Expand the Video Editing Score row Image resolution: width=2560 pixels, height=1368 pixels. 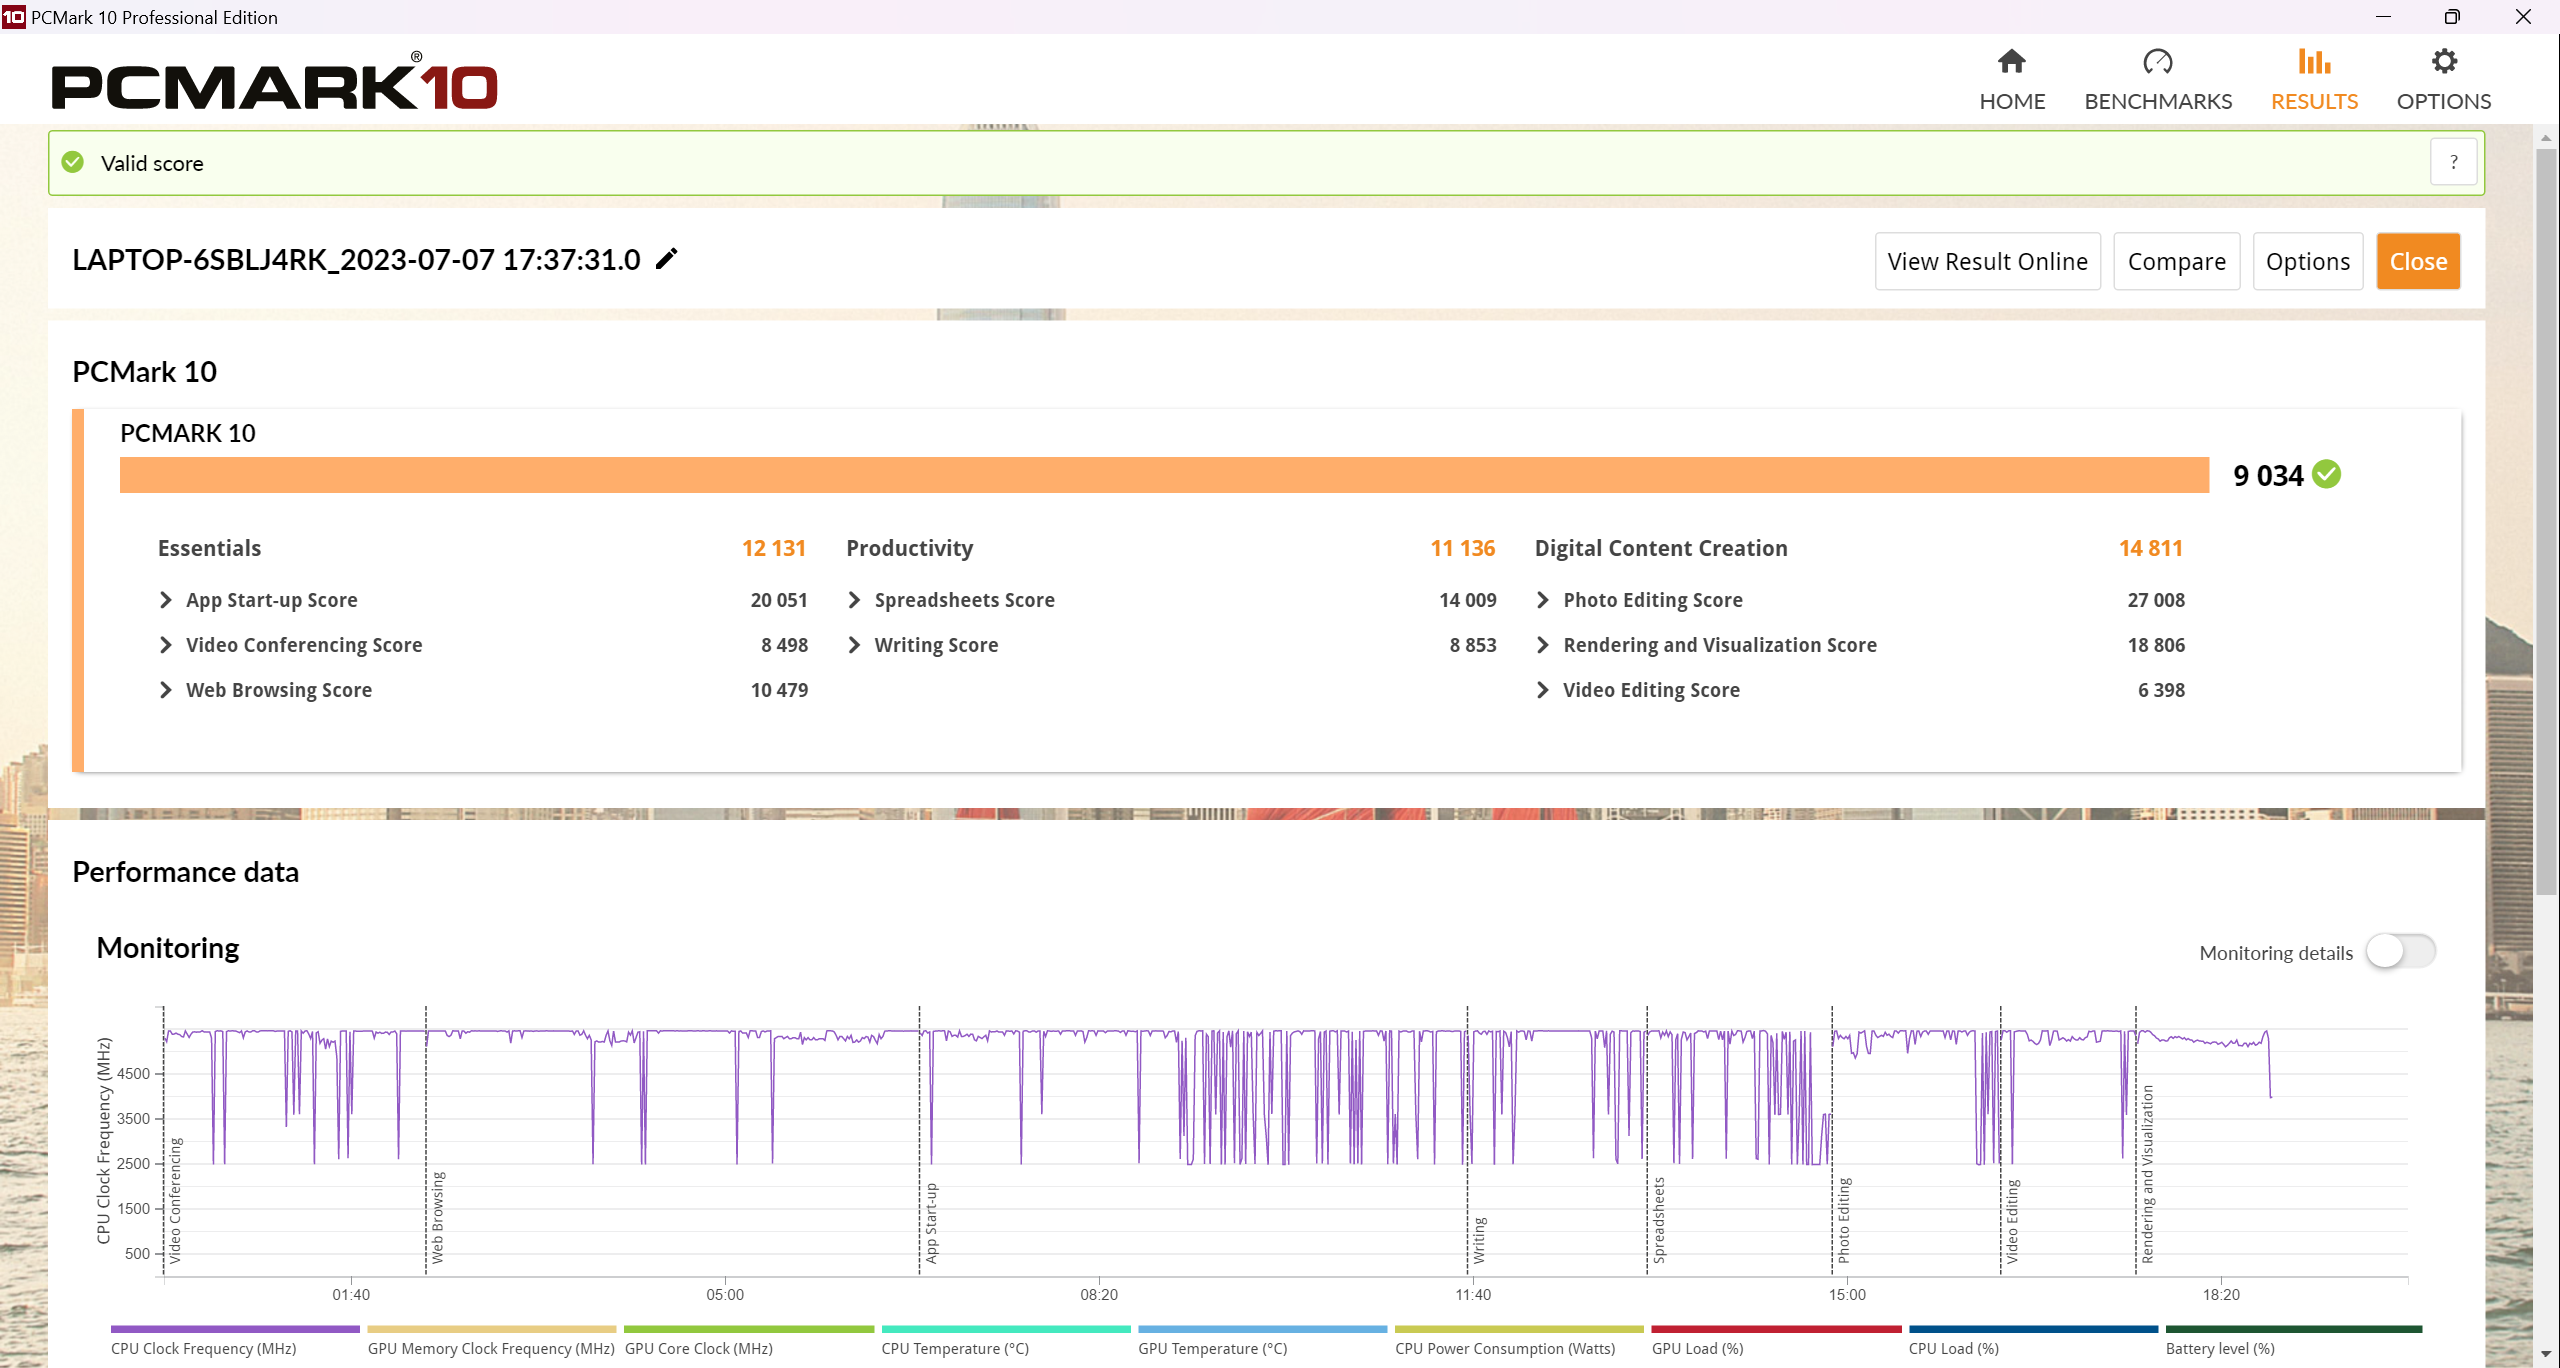(x=1543, y=690)
